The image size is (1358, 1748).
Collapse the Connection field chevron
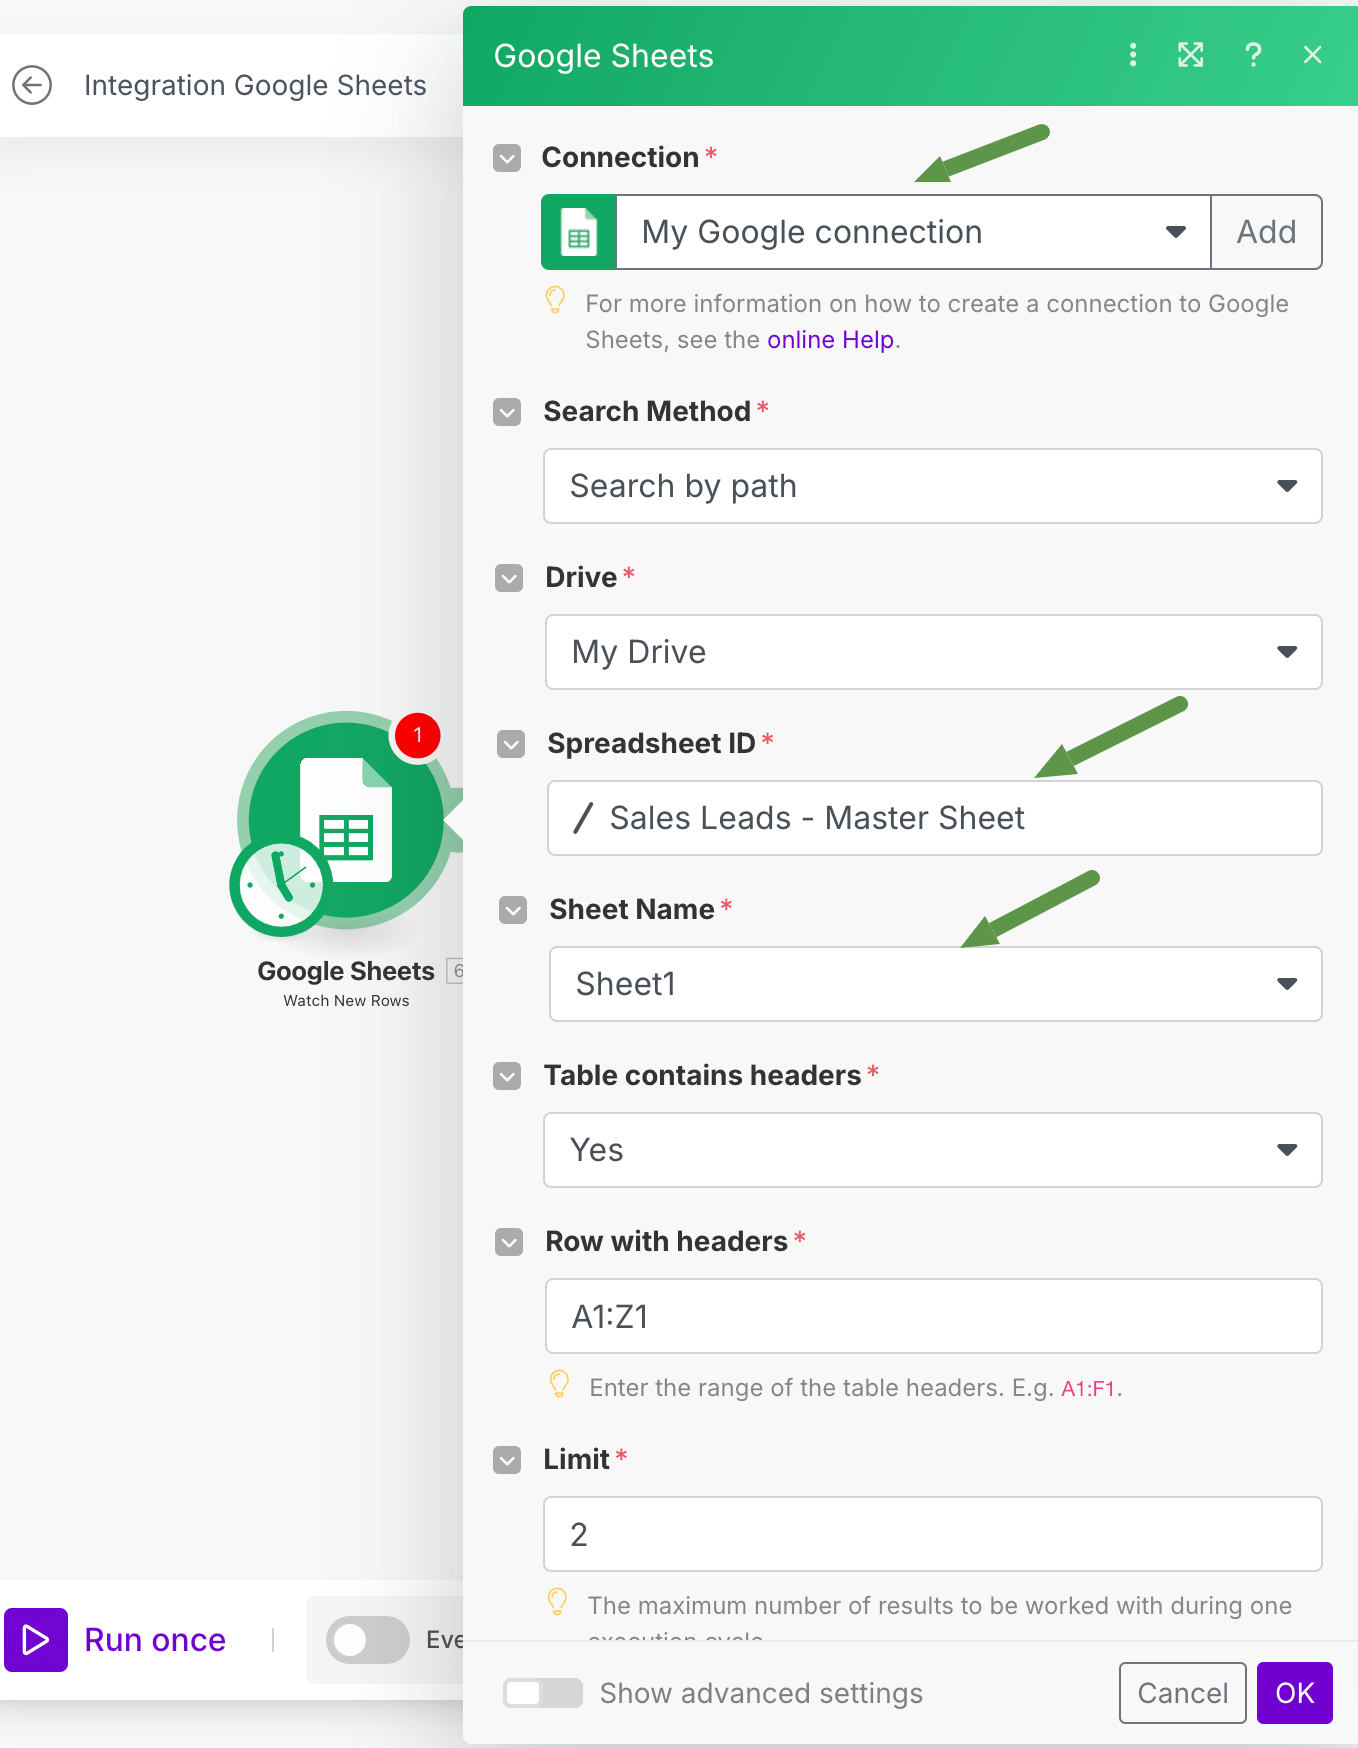tap(508, 158)
